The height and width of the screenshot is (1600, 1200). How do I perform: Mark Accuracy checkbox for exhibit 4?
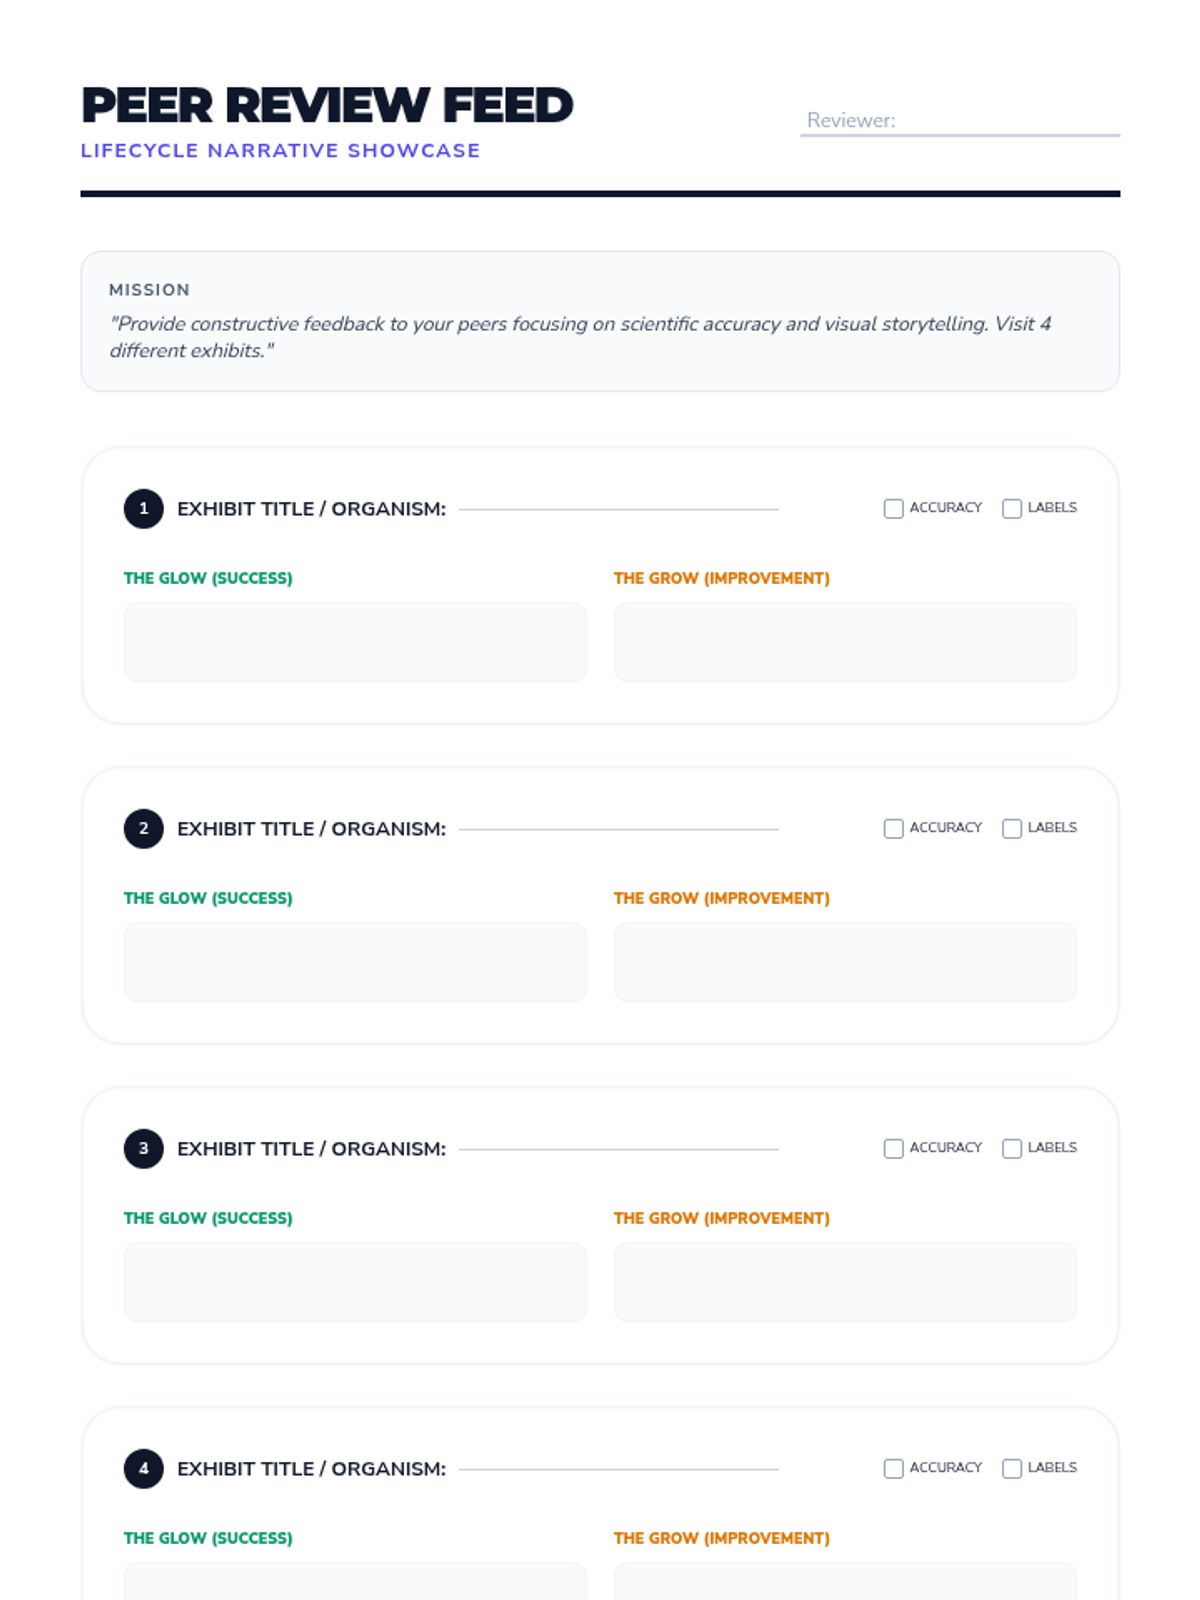893,1469
